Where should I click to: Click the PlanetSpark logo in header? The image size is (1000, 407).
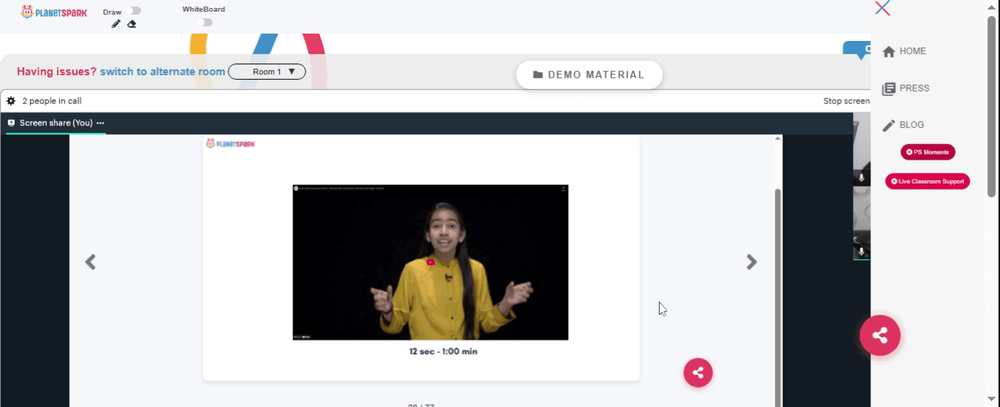54,12
